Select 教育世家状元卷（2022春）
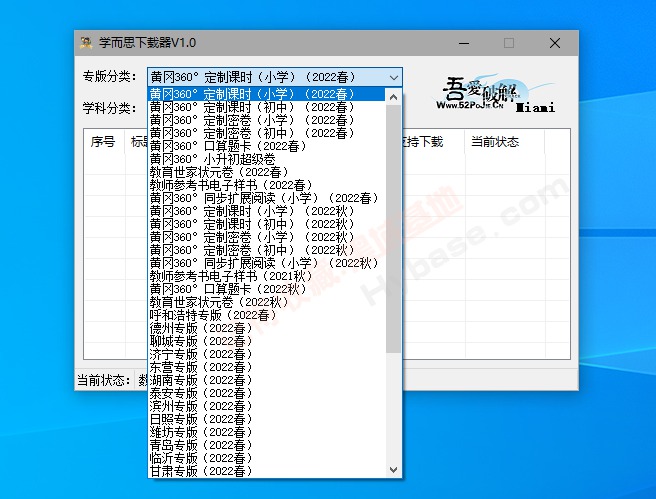This screenshot has height=499, width=656. click(266, 172)
